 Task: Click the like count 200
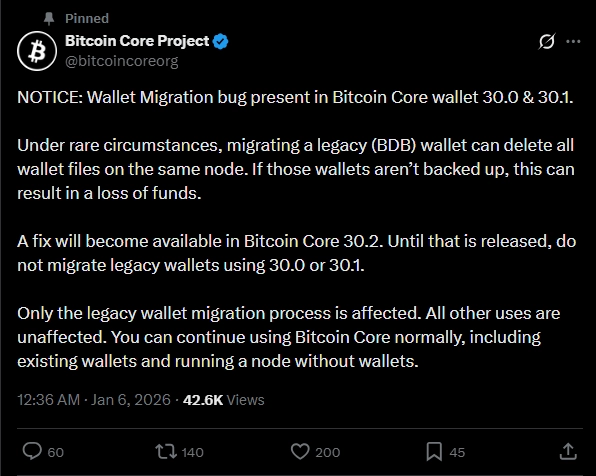pos(328,452)
